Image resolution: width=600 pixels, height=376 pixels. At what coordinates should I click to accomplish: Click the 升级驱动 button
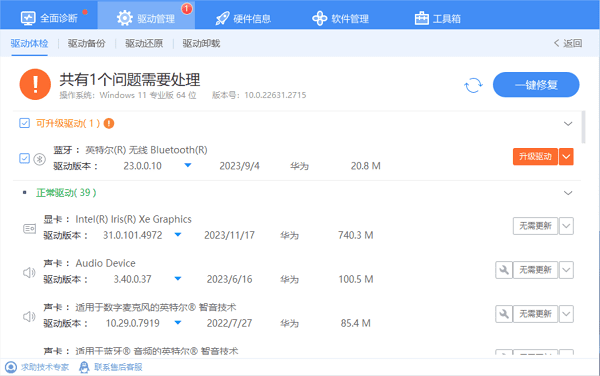pyautogui.click(x=535, y=156)
